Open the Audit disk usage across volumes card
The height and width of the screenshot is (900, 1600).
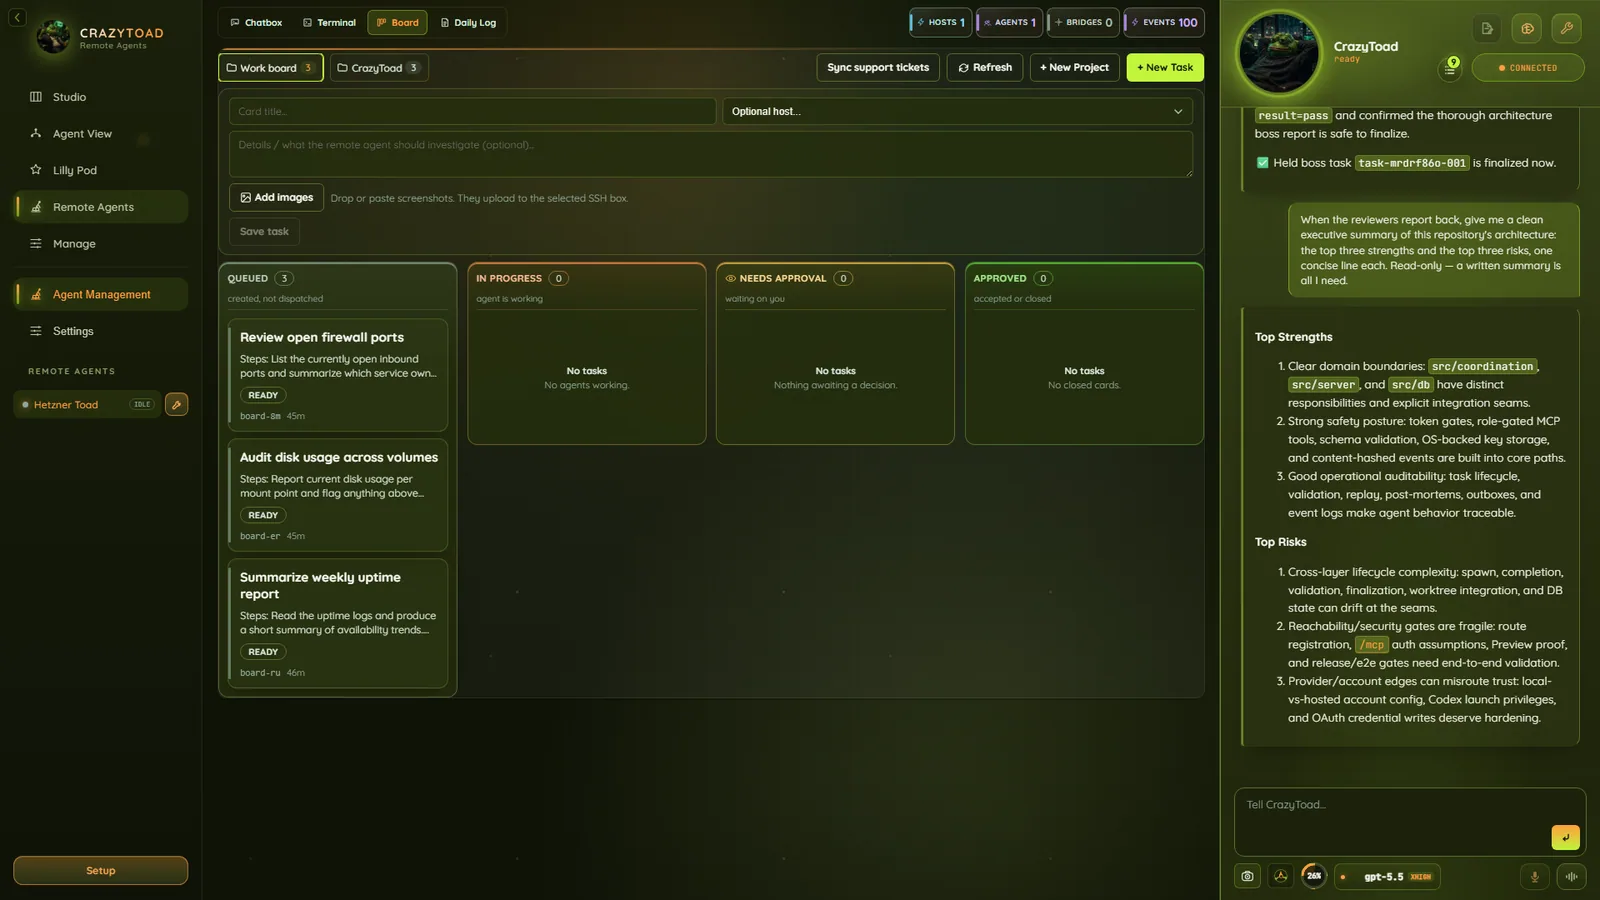coord(338,496)
